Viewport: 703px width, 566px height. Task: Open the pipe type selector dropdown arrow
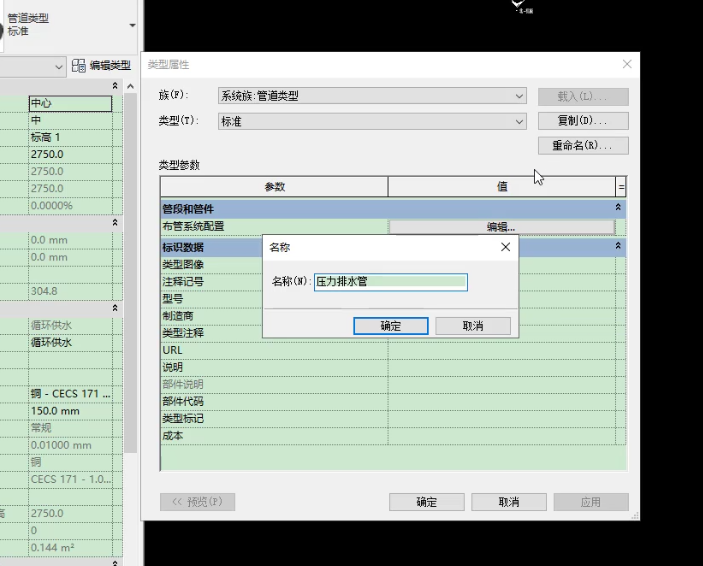point(132,25)
